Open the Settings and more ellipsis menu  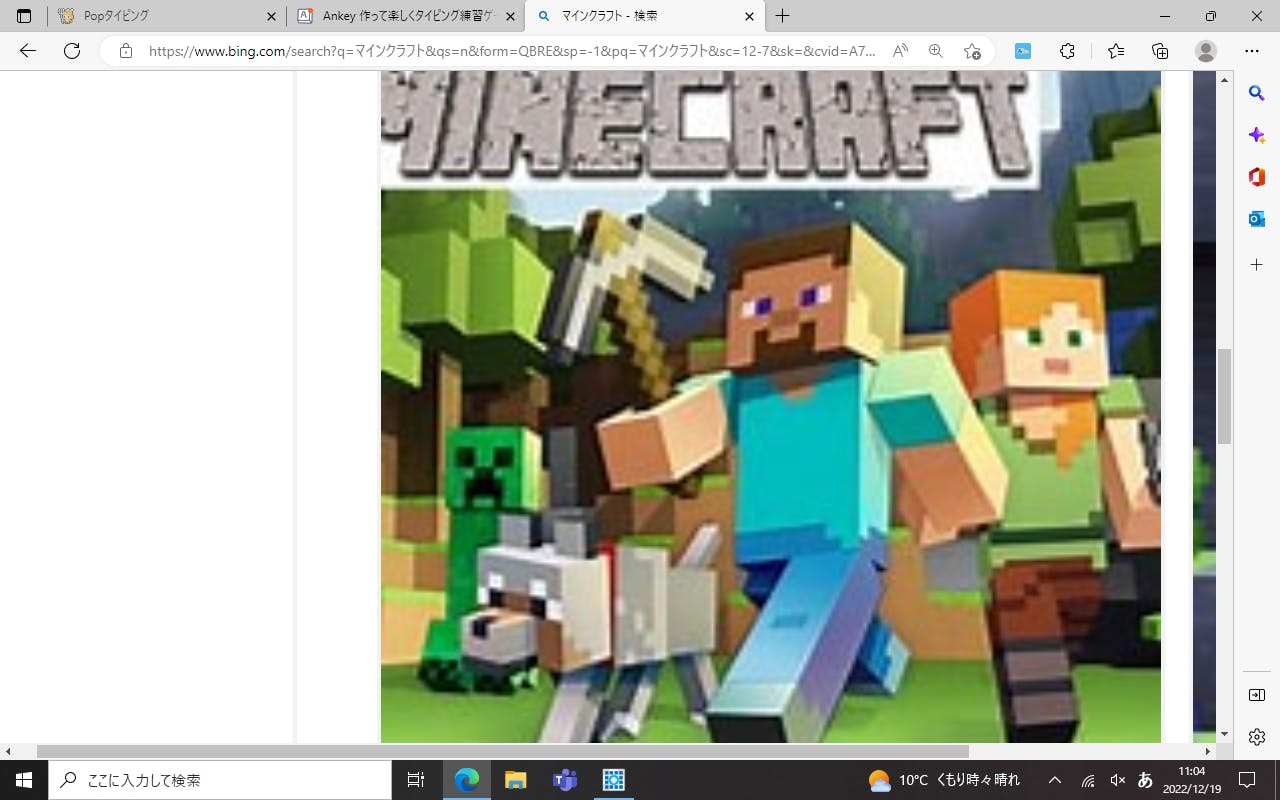(1252, 51)
